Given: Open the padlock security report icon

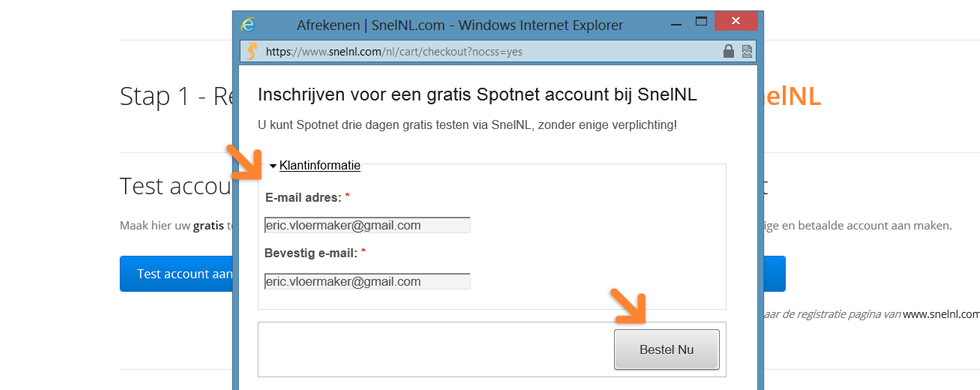Looking at the screenshot, I should [x=729, y=51].
